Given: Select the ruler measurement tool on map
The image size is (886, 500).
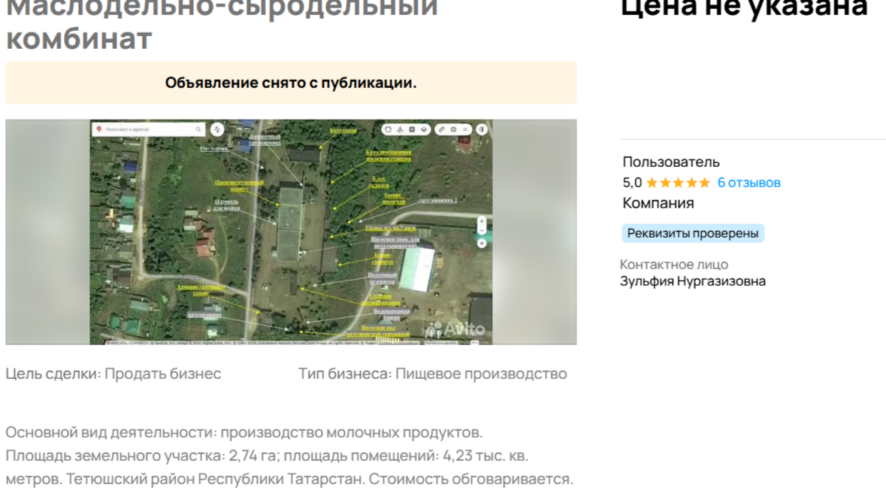Looking at the screenshot, I should (x=442, y=129).
